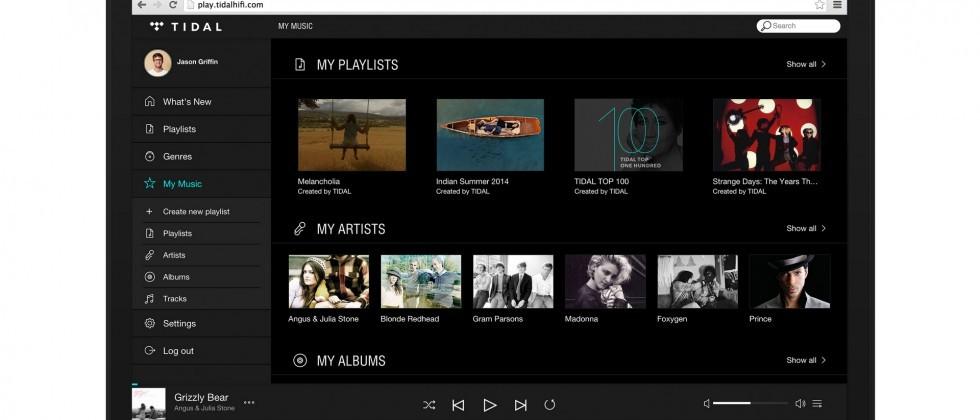Click the Log out arrow icon
The height and width of the screenshot is (420, 980).
(x=149, y=351)
